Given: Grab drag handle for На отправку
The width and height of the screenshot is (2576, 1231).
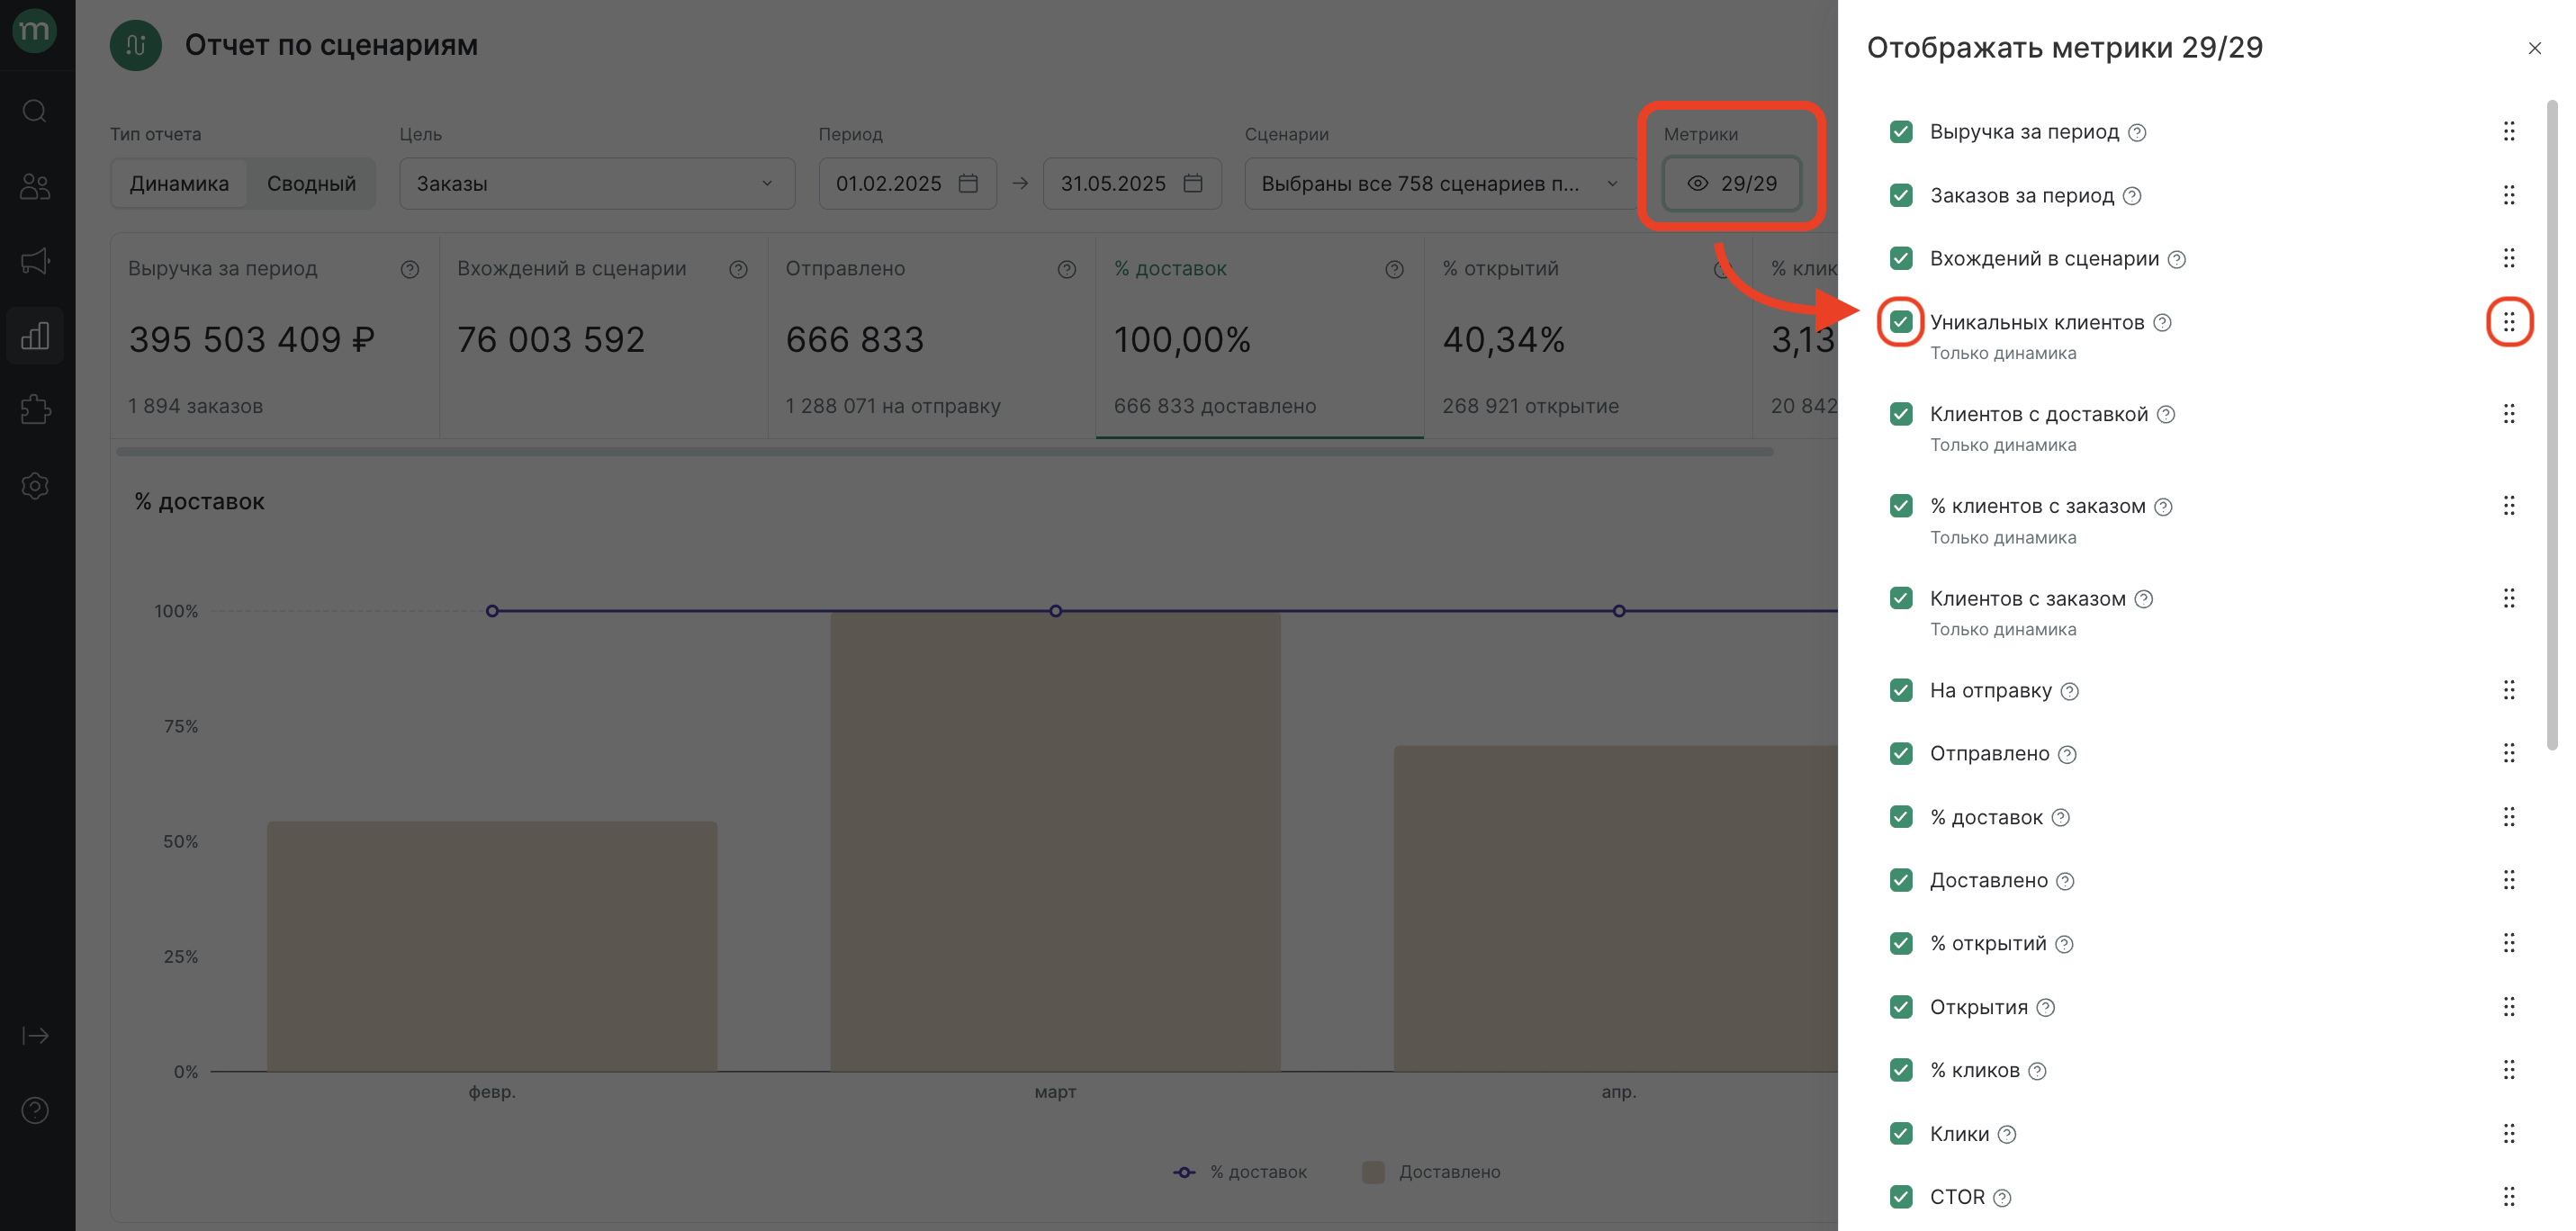Looking at the screenshot, I should click(x=2509, y=690).
